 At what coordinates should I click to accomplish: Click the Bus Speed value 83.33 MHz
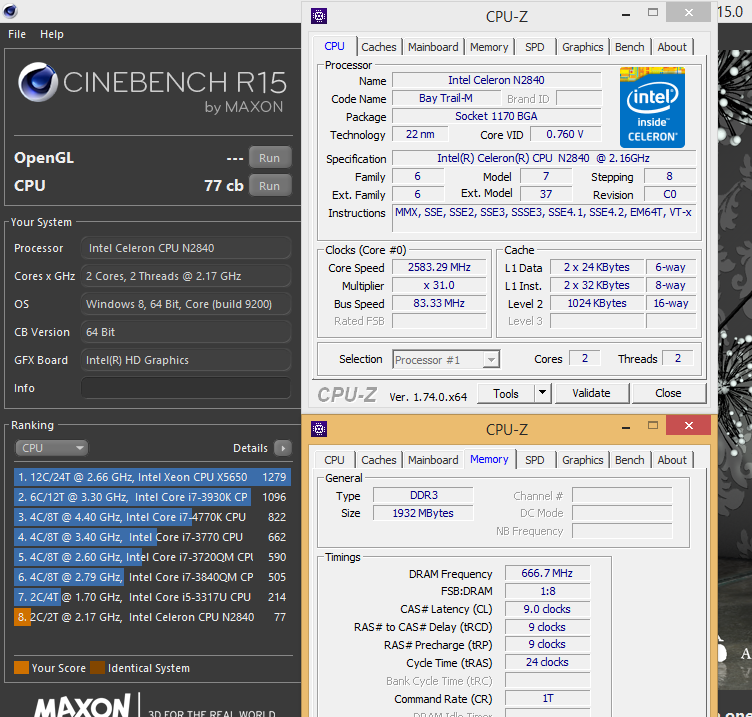tap(439, 303)
